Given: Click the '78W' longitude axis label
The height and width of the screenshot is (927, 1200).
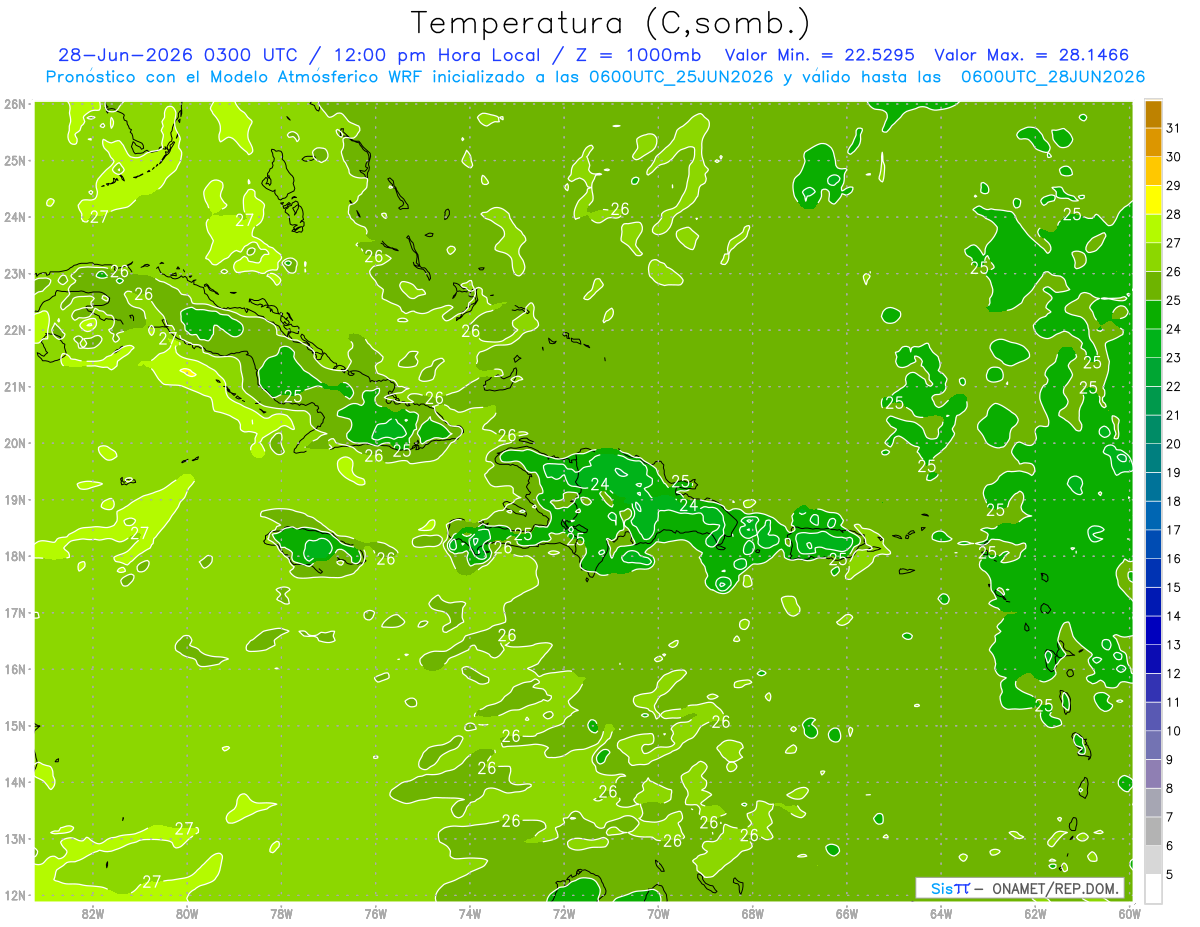Looking at the screenshot, I should tap(281, 913).
